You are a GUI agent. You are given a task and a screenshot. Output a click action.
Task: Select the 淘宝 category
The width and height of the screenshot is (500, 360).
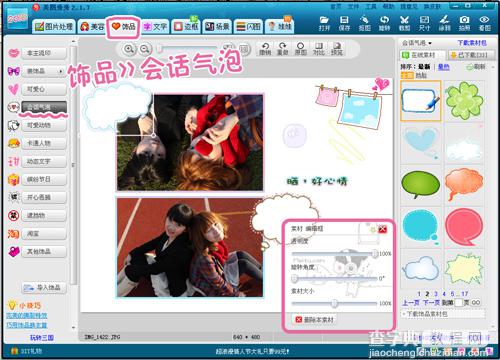coord(44,234)
